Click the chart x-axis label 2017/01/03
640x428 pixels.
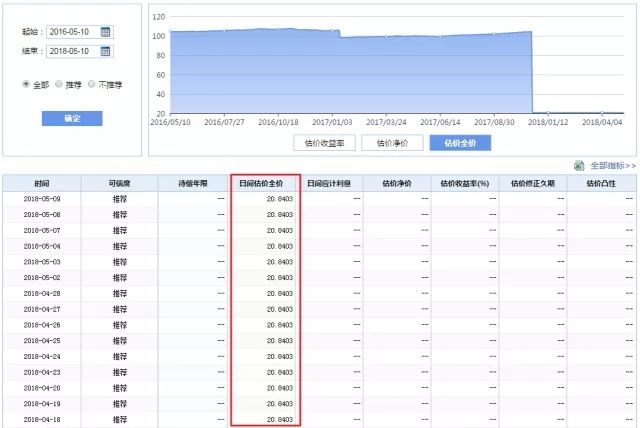[332, 122]
